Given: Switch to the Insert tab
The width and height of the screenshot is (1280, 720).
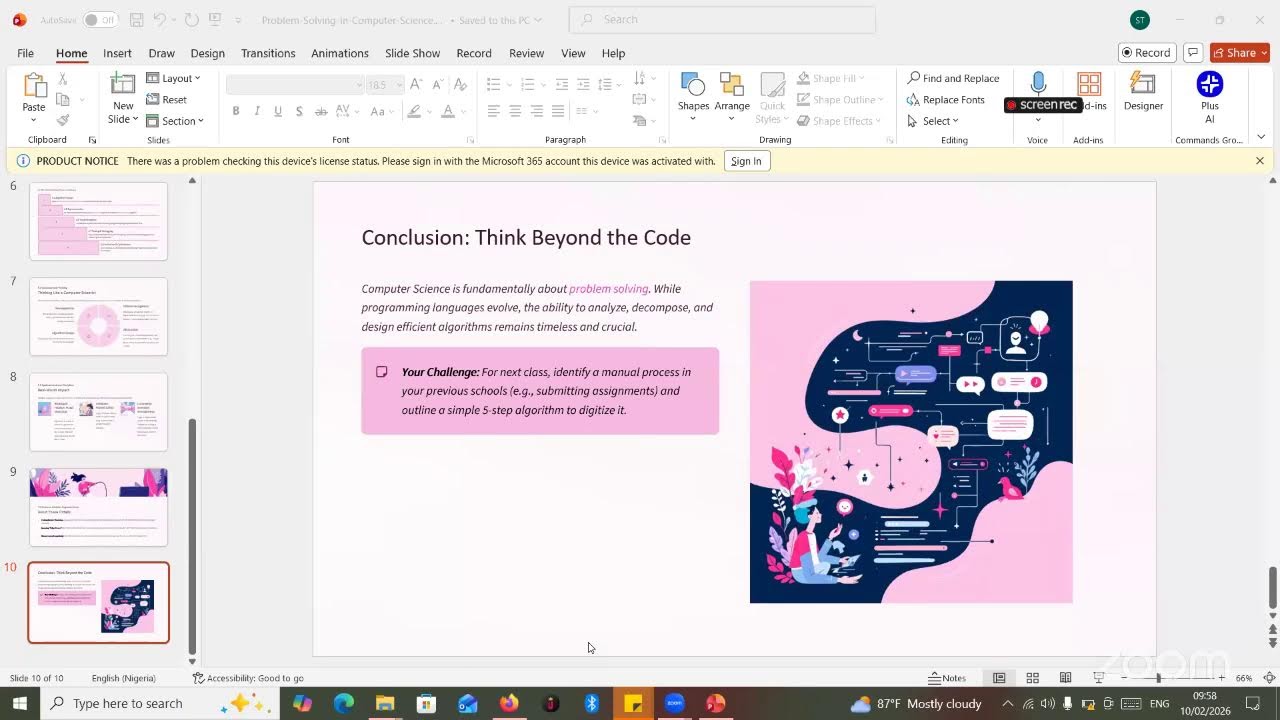Looking at the screenshot, I should (x=117, y=53).
